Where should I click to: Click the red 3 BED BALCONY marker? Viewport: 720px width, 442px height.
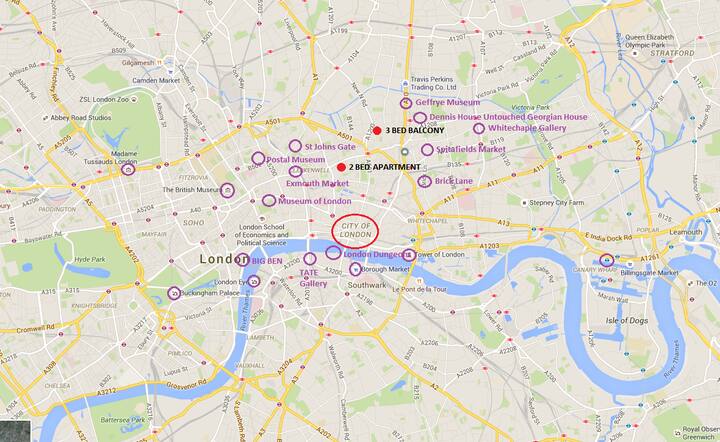coord(377,131)
